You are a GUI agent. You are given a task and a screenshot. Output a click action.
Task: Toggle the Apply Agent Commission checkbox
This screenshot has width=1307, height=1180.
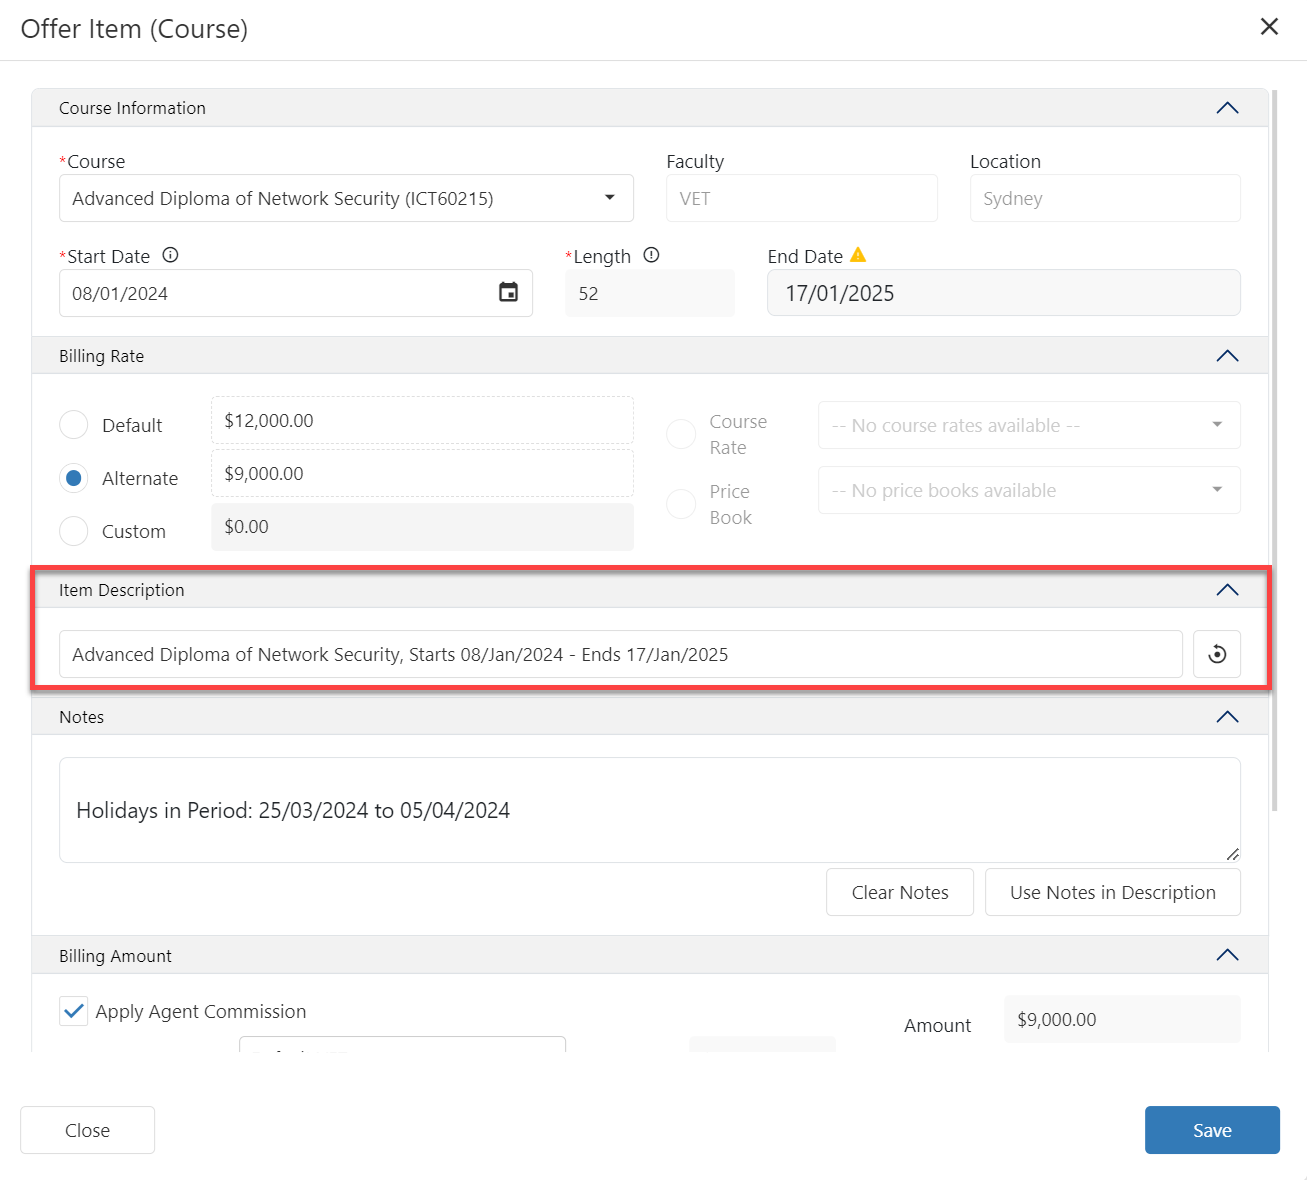[74, 1011]
